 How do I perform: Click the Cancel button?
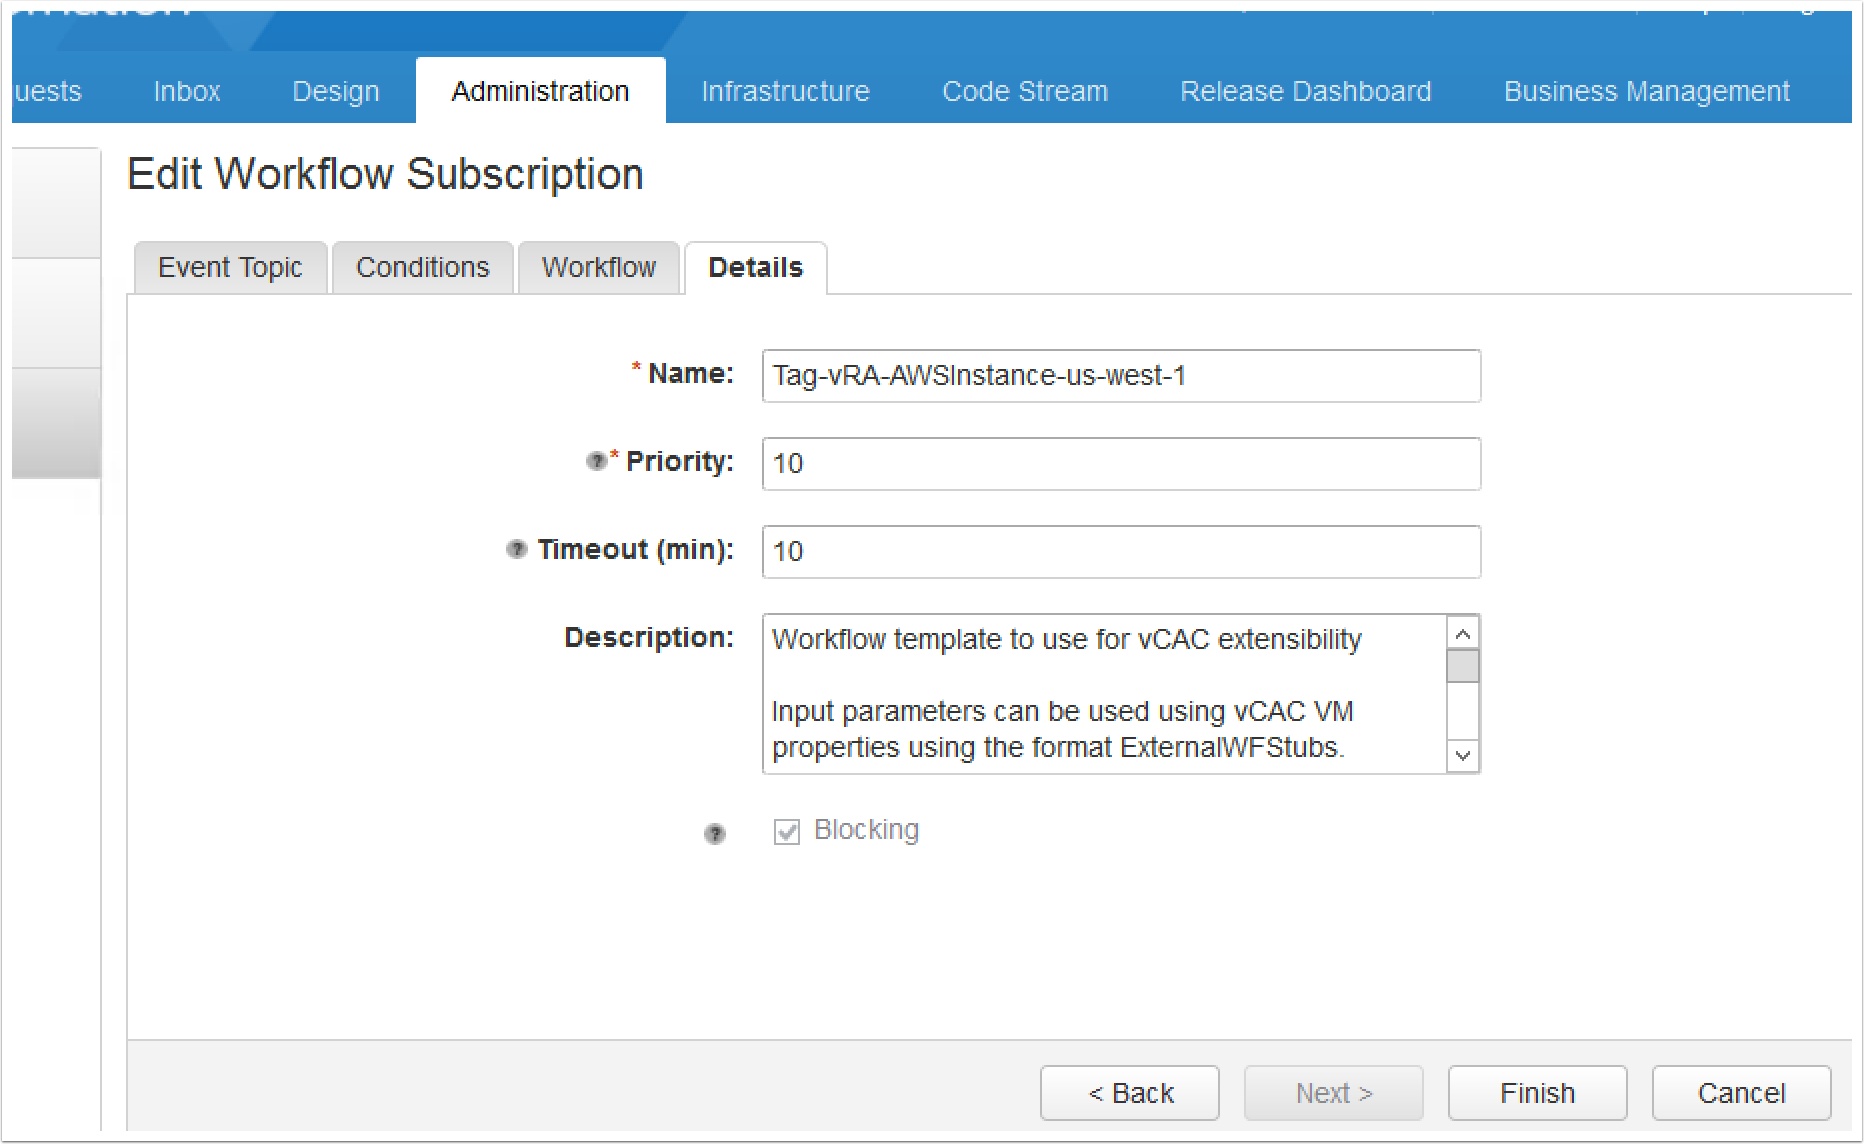click(1740, 1093)
